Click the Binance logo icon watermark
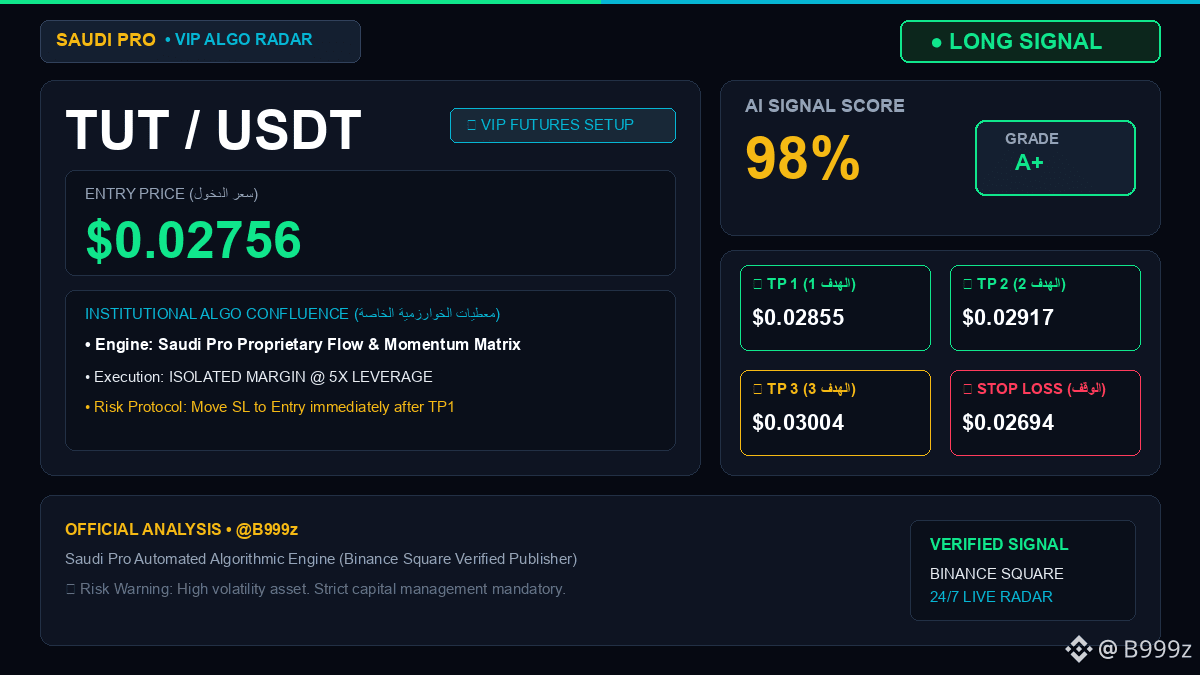The image size is (1200, 675). tap(1078, 649)
